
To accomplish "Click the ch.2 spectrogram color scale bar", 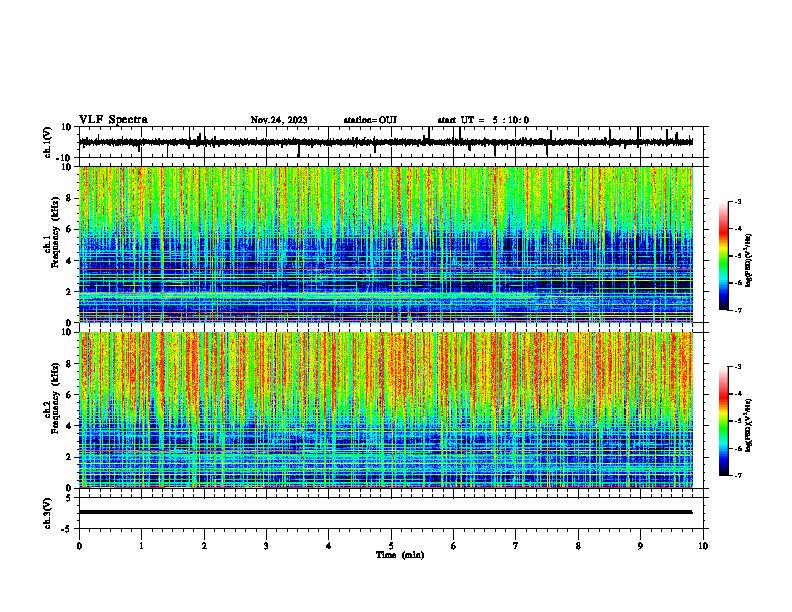I will point(724,421).
